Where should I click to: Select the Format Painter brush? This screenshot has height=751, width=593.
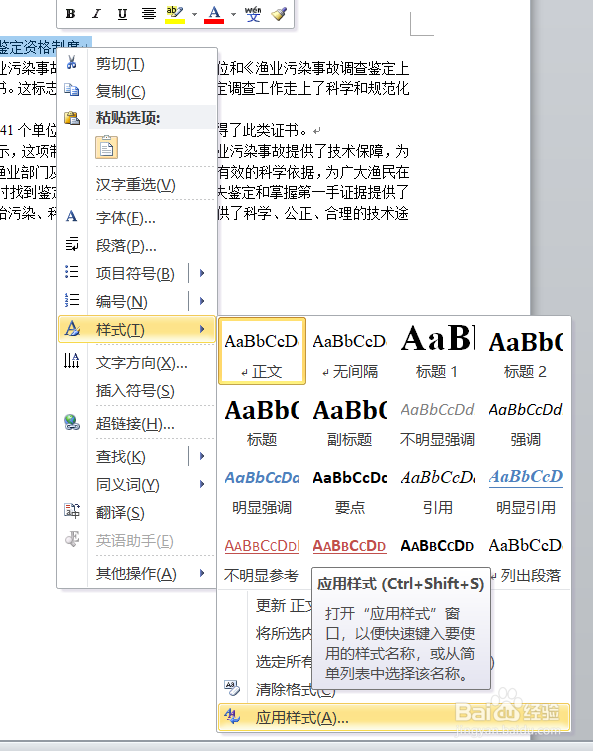point(279,14)
